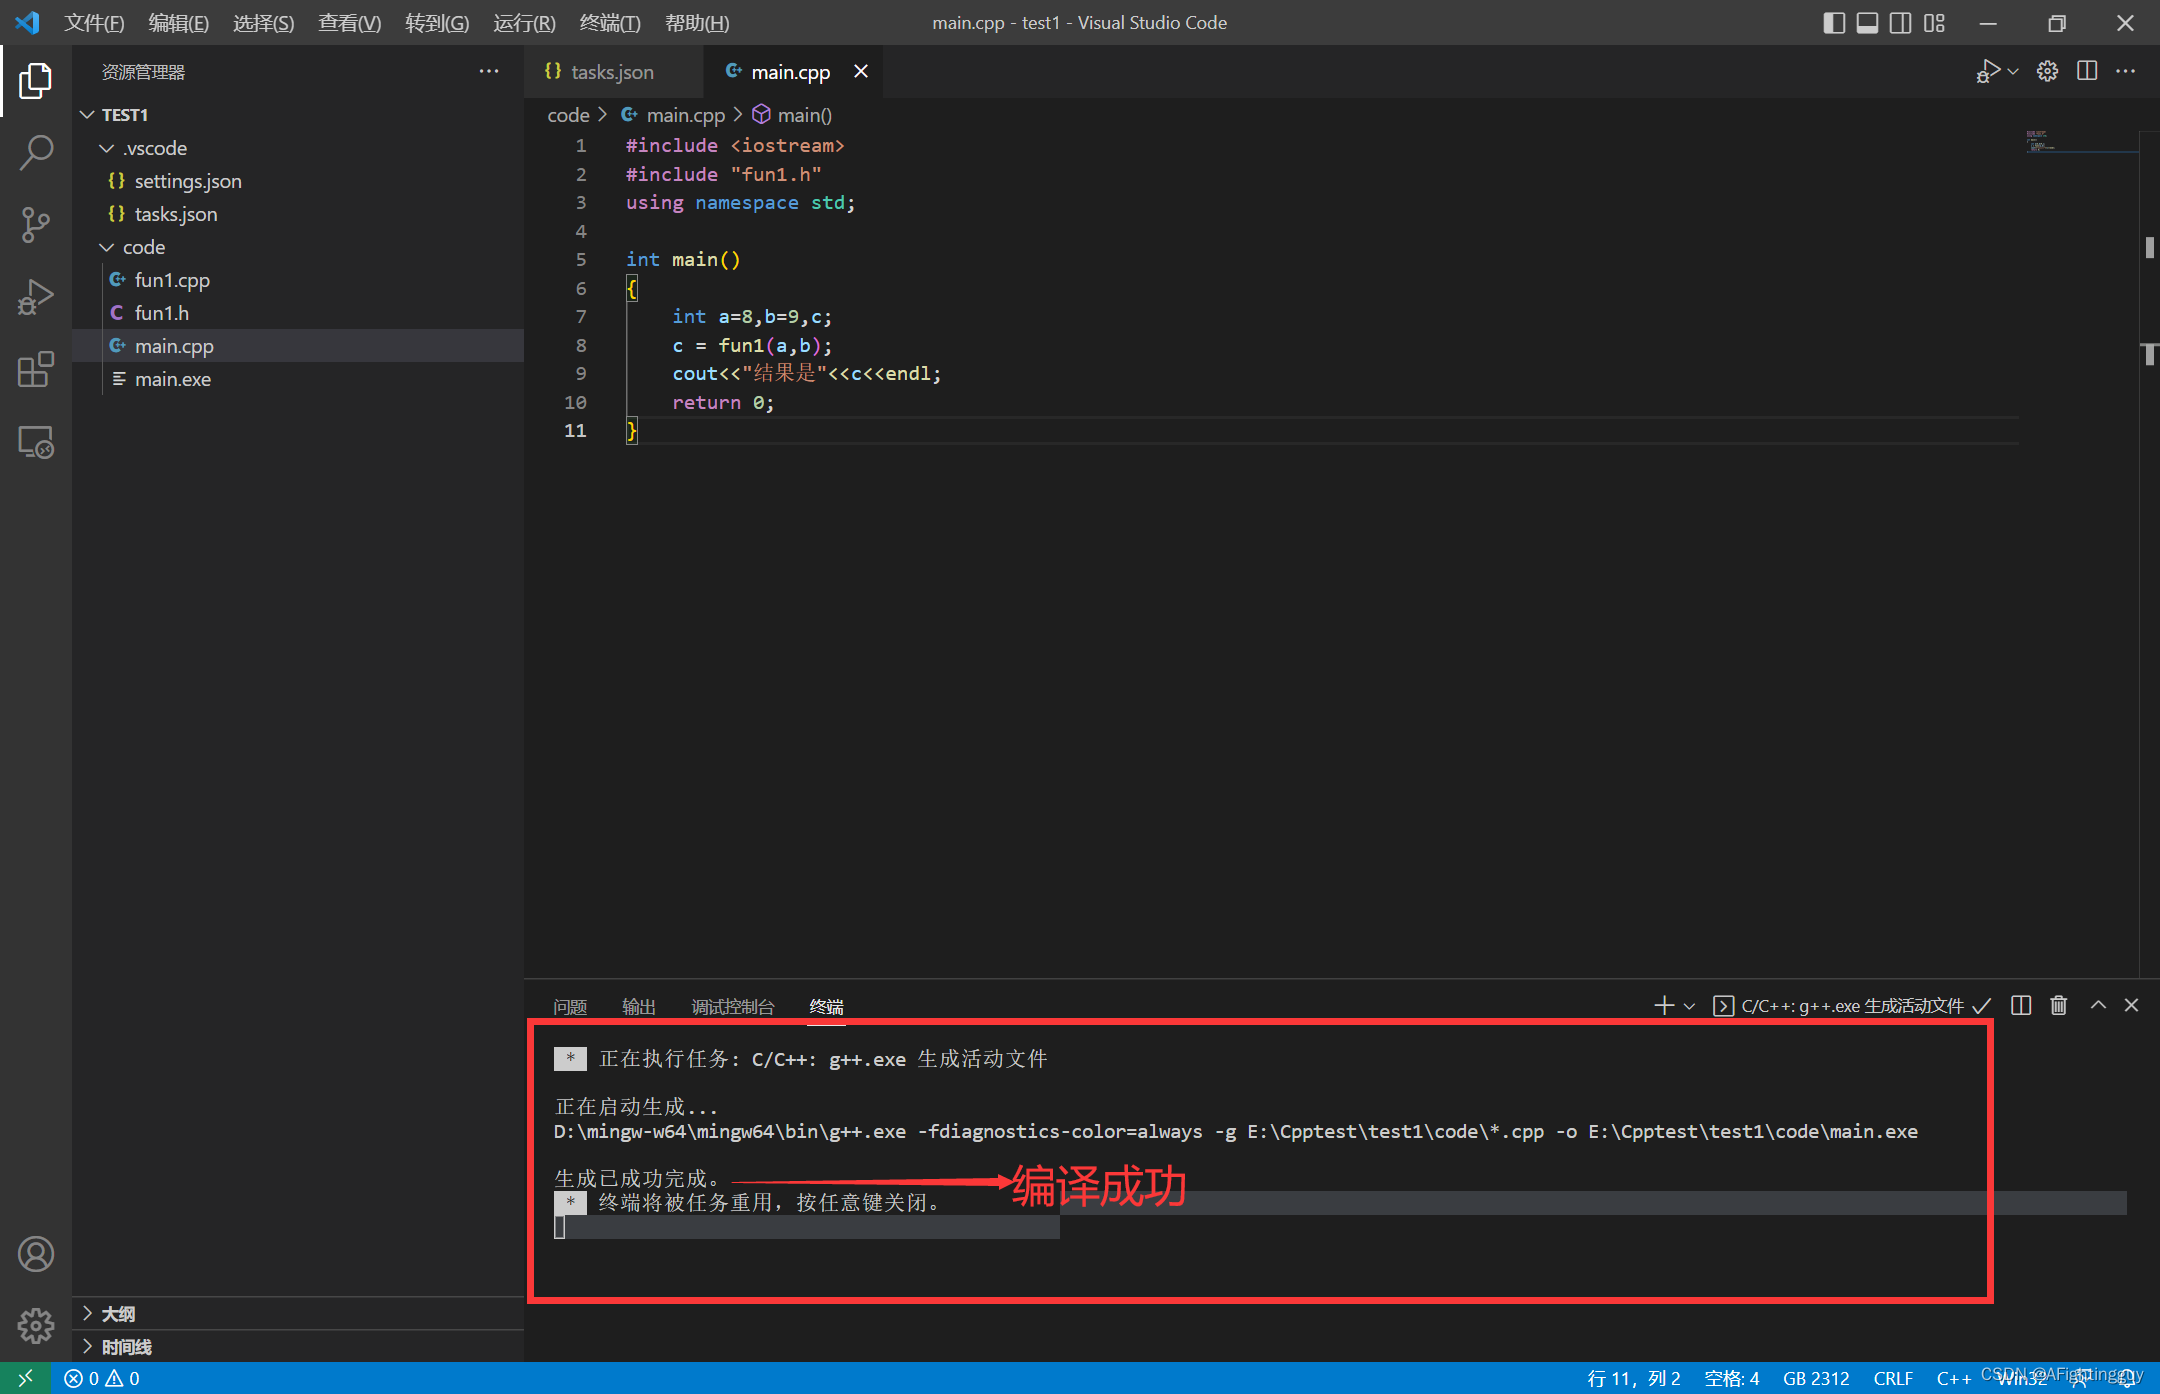Change indentation via 空格: 4
Image resolution: width=2160 pixels, height=1394 pixels.
coord(1732,1378)
